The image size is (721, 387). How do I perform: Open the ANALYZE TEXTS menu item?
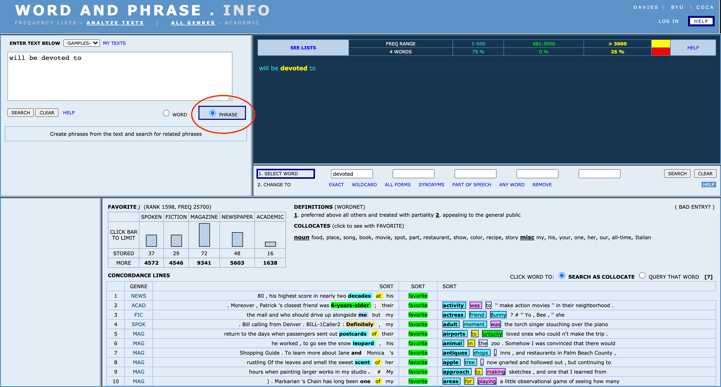(115, 23)
